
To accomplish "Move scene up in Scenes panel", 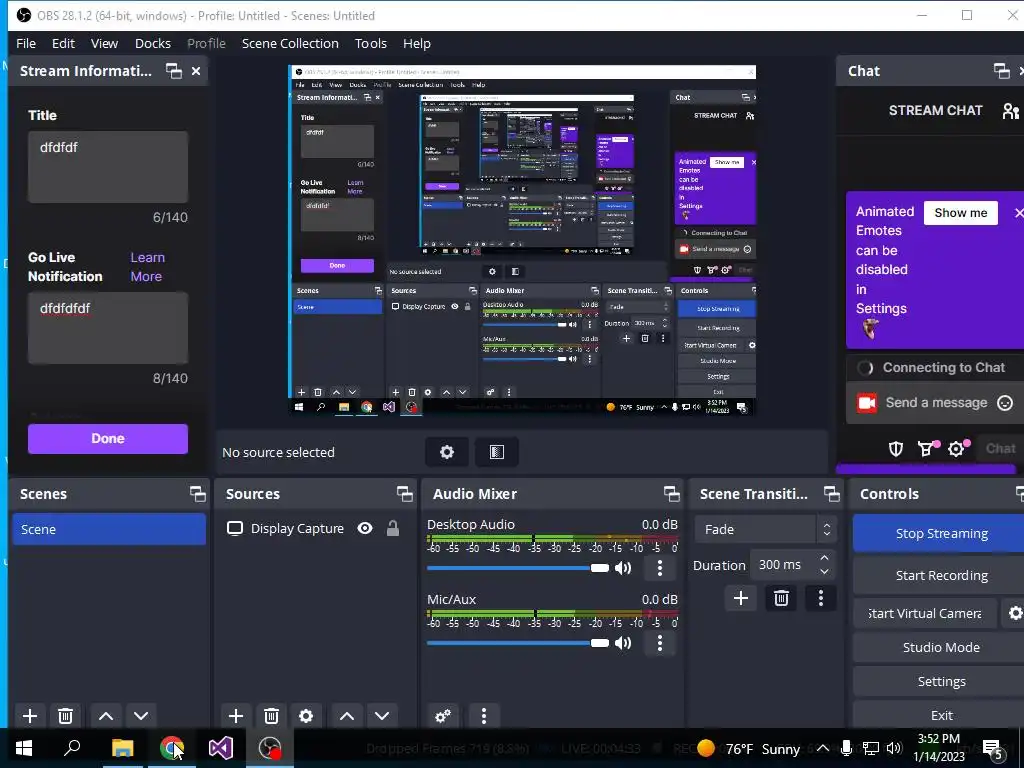I will [x=106, y=716].
